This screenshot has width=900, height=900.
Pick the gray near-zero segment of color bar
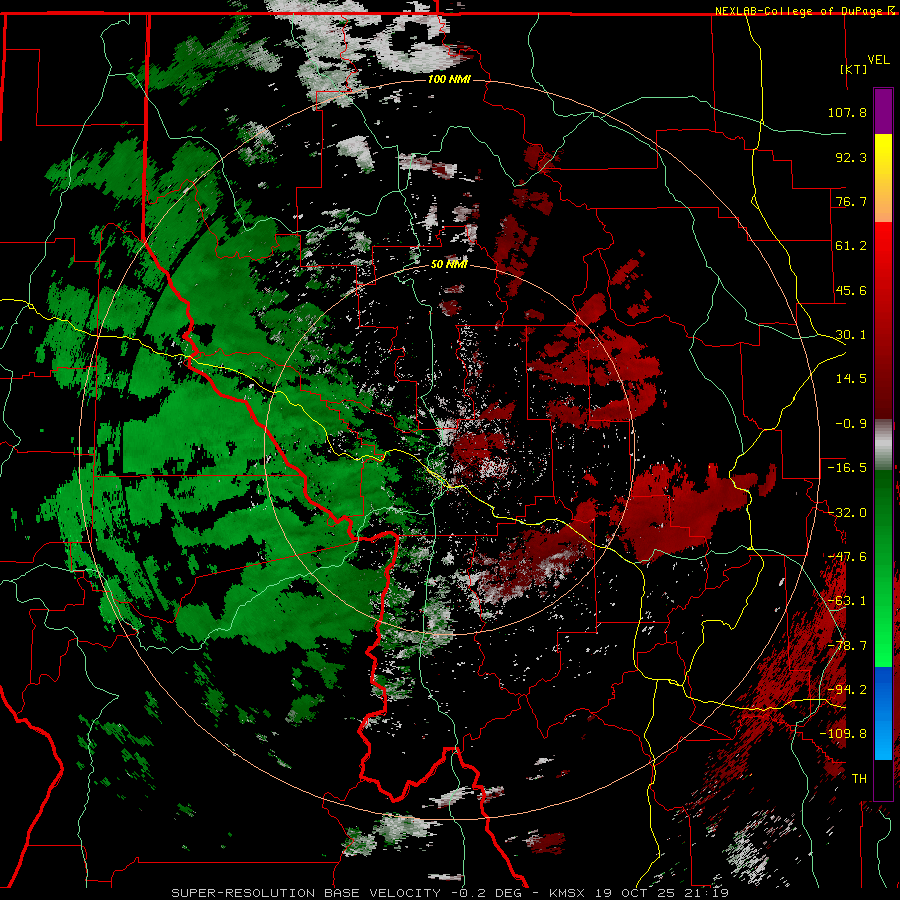[x=883, y=445]
